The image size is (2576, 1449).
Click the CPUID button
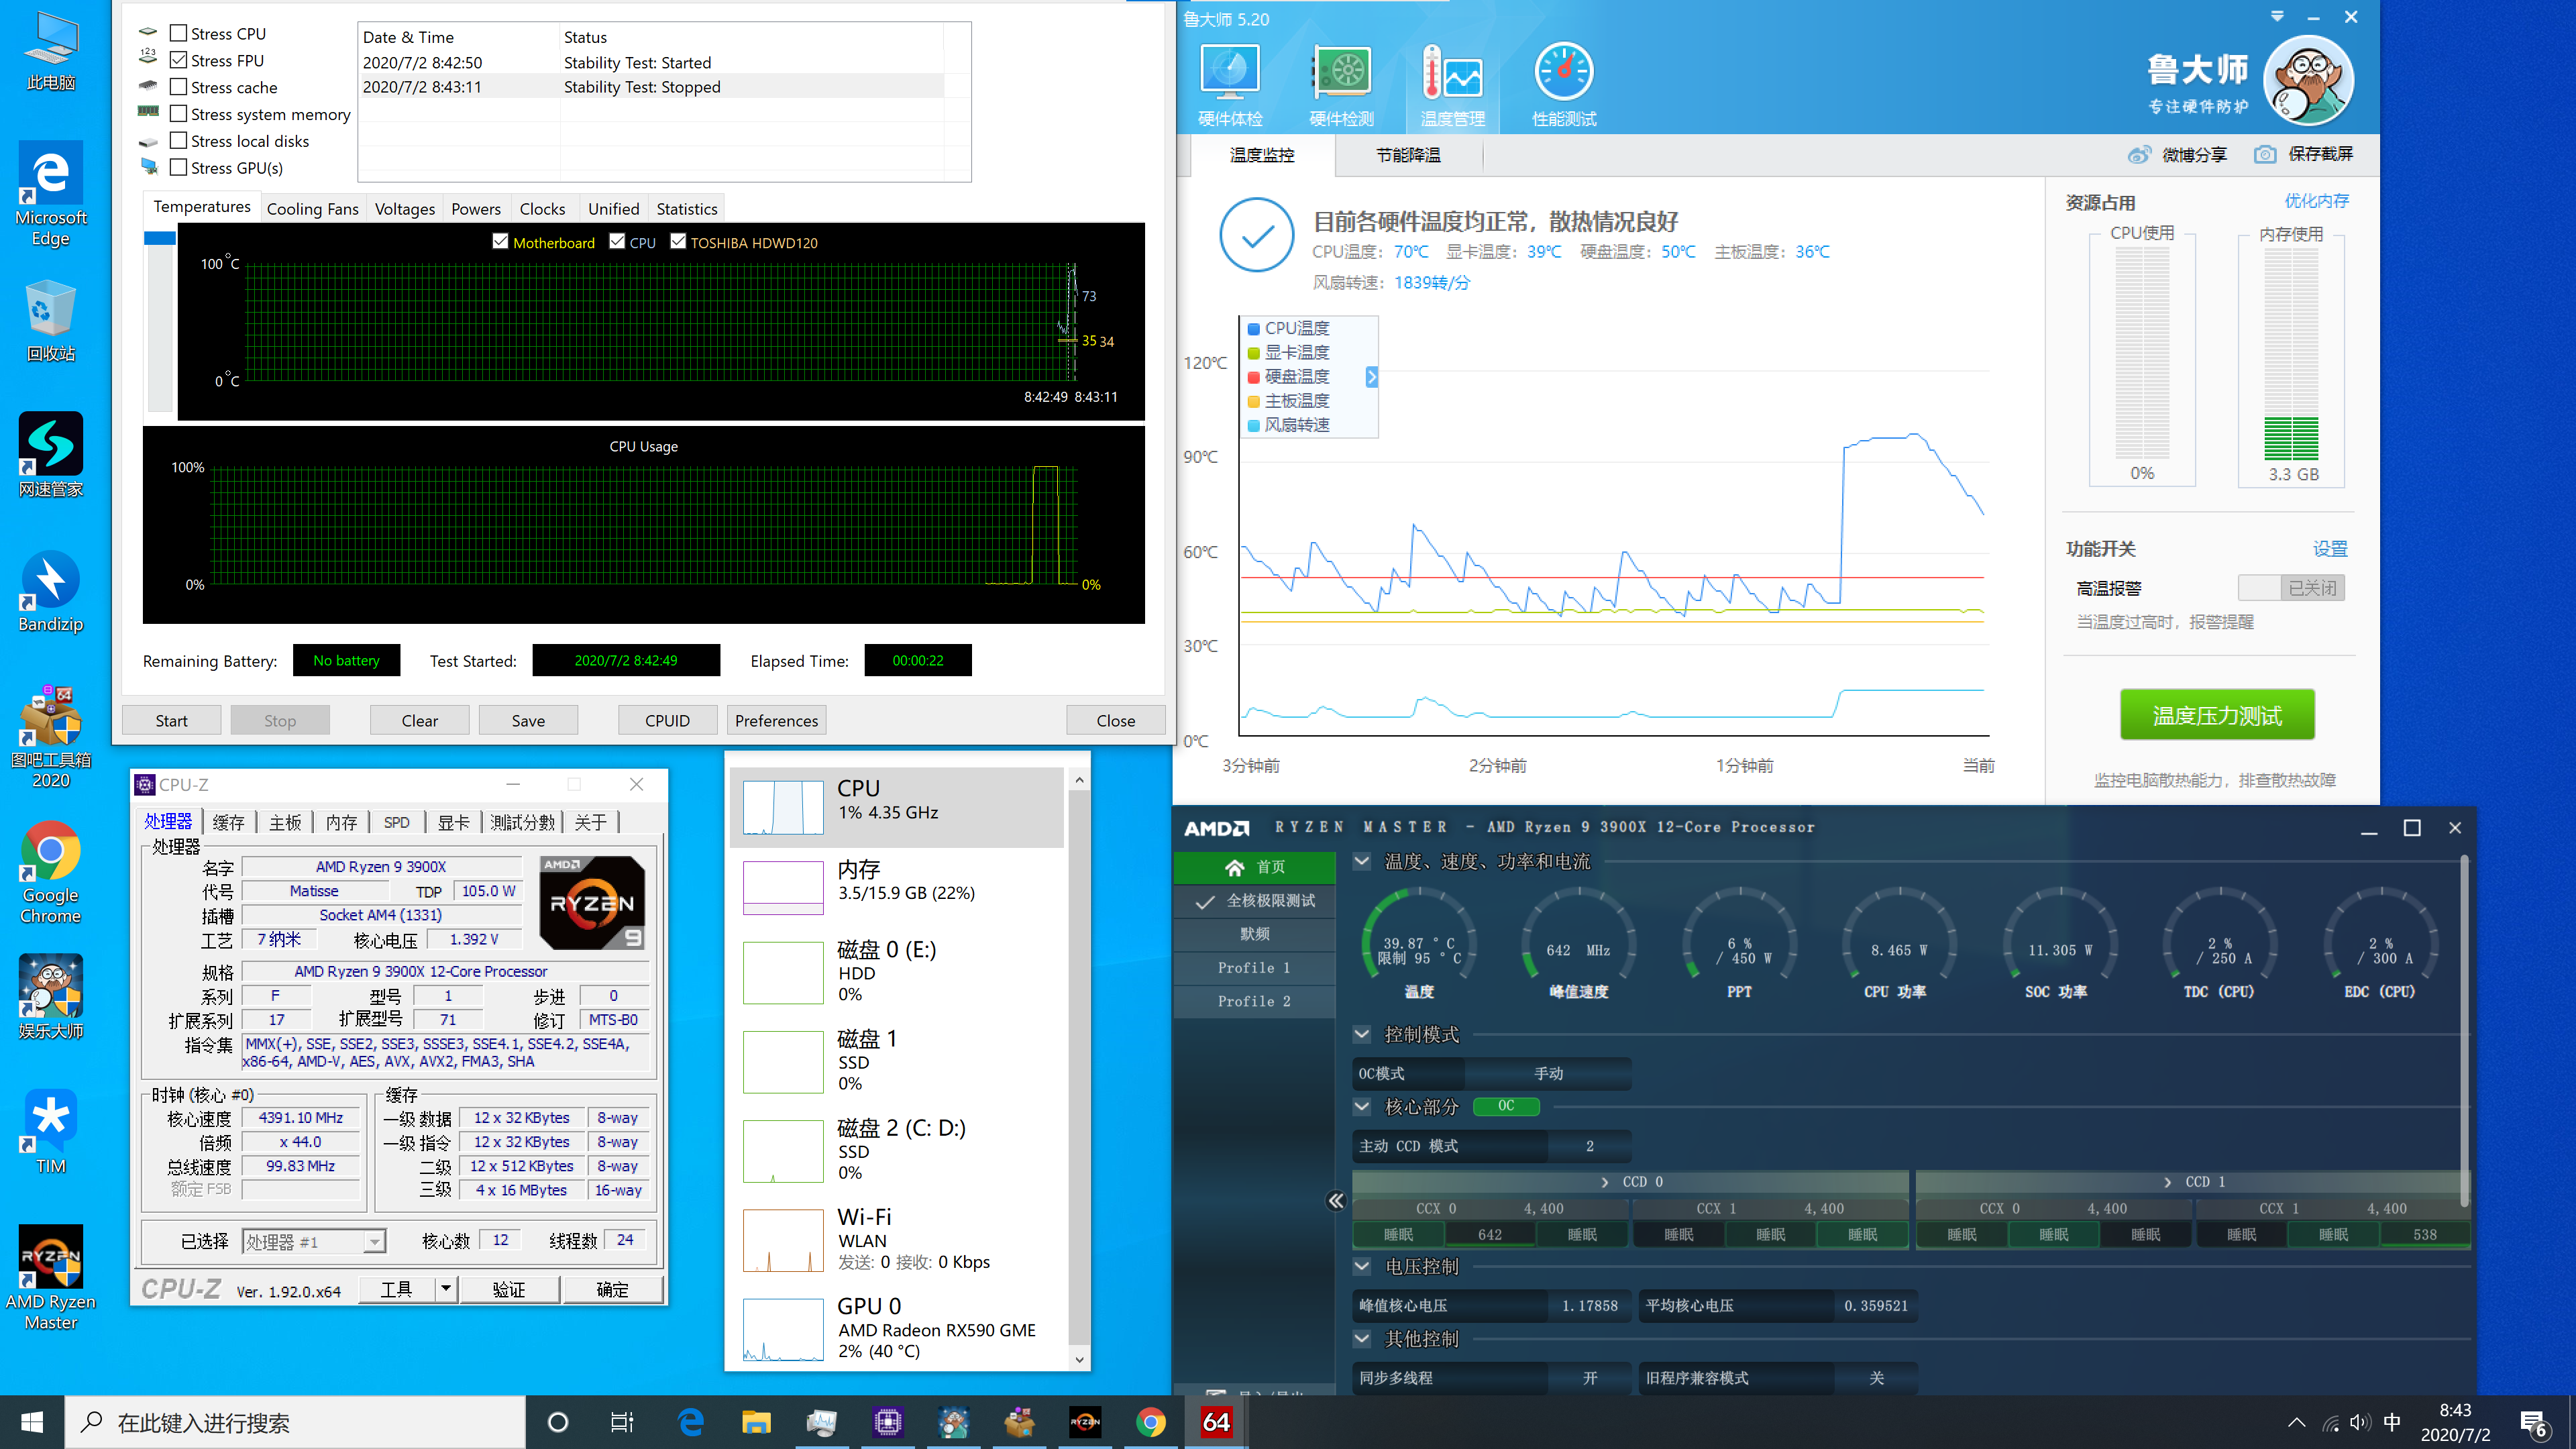click(x=667, y=720)
